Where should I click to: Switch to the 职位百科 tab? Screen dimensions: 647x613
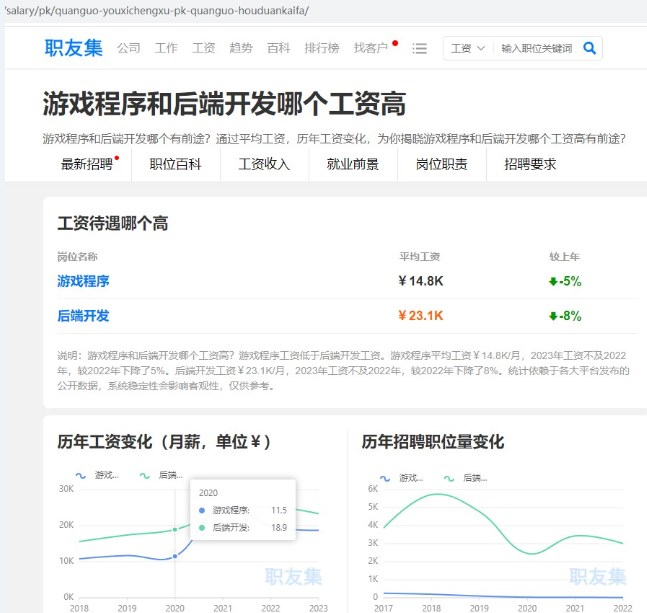pos(175,164)
